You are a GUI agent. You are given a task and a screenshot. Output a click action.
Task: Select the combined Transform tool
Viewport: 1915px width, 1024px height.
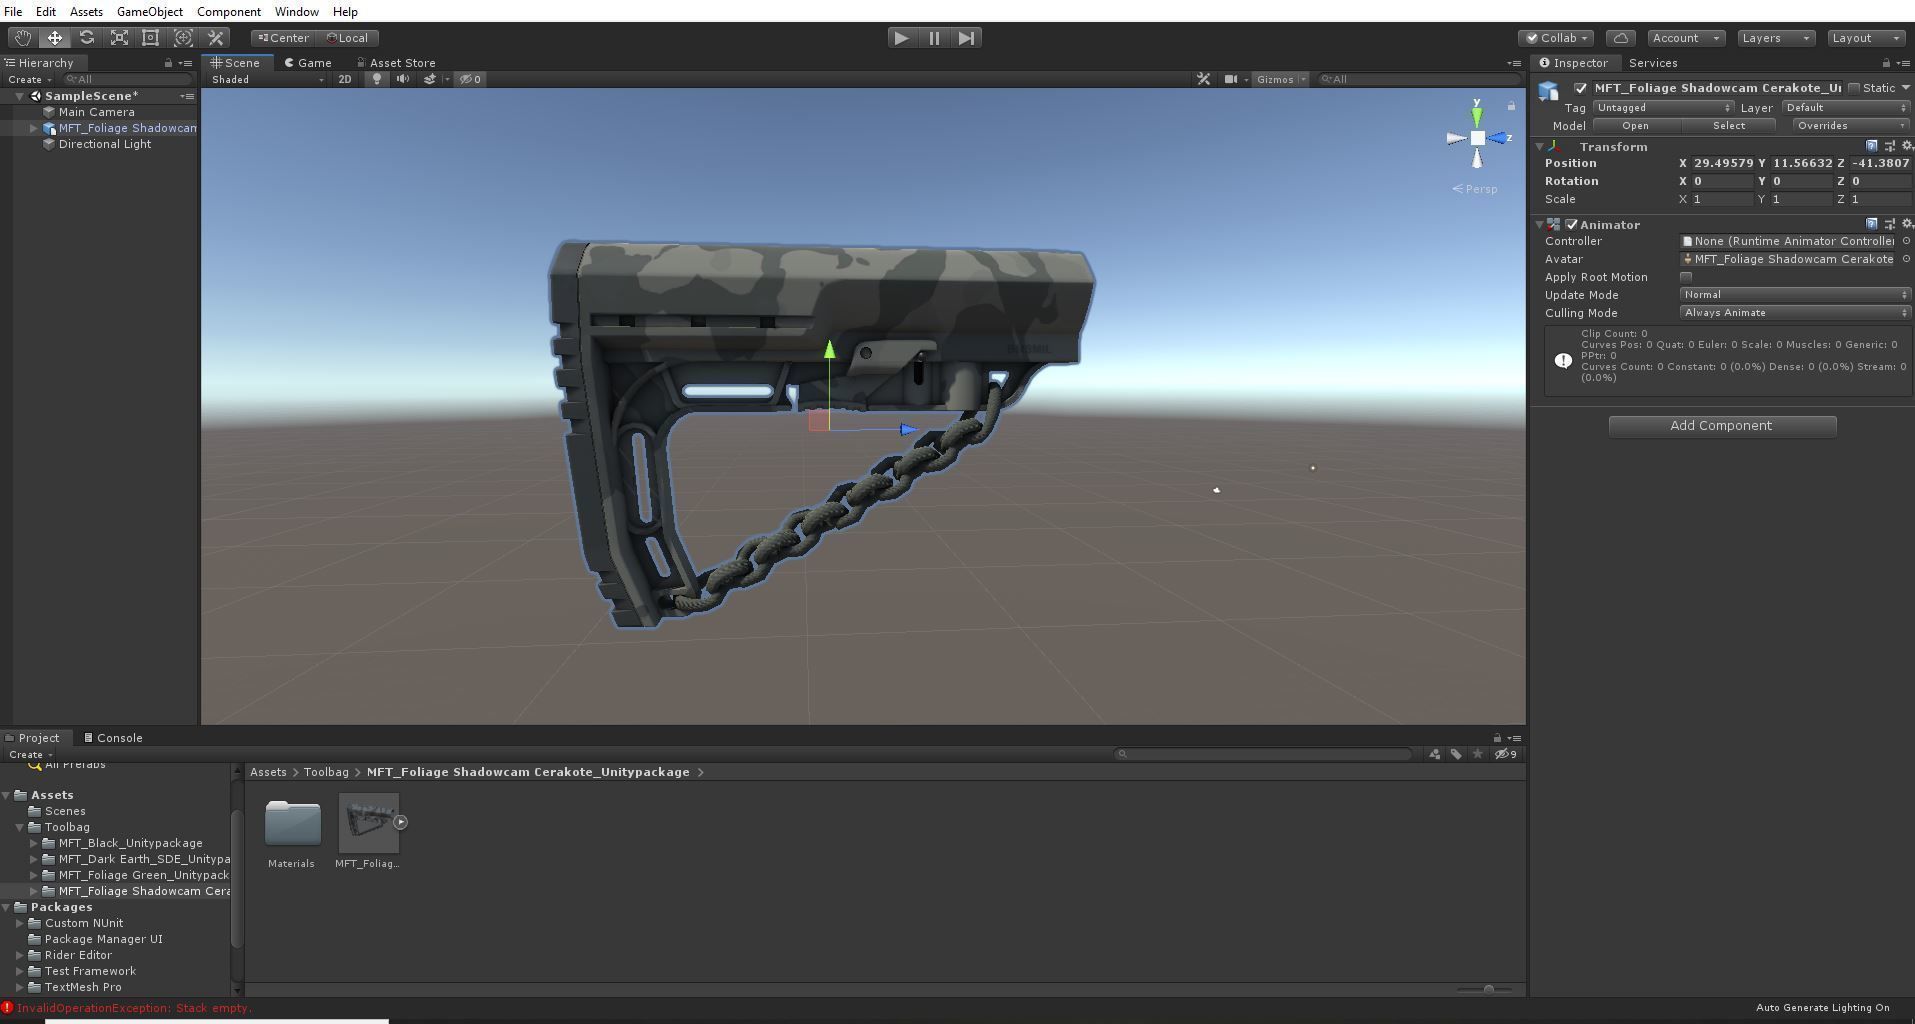coord(183,38)
